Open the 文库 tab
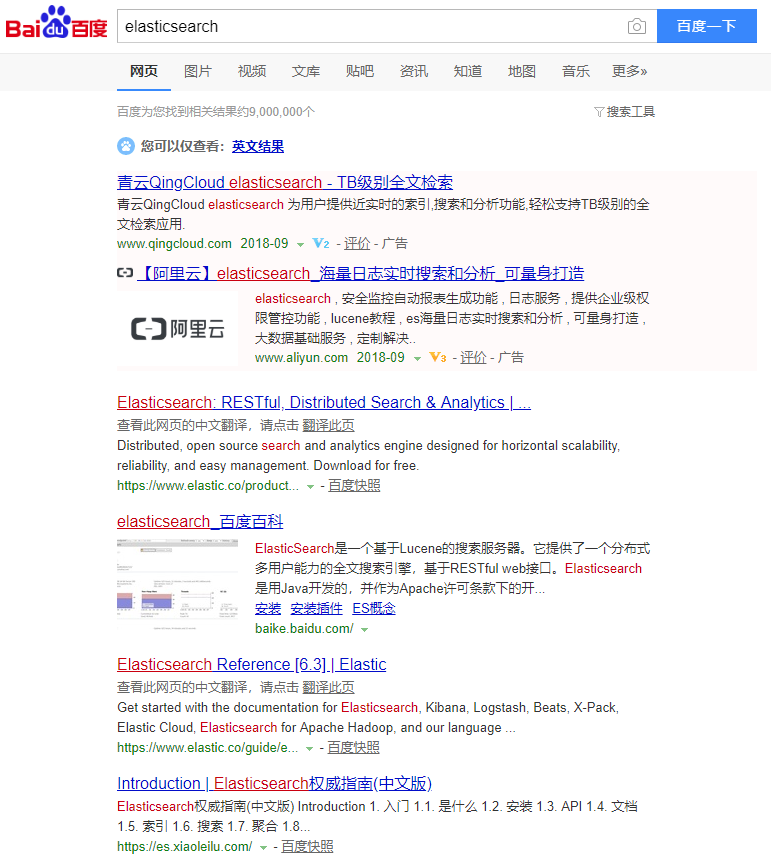This screenshot has width=771, height=863. pos(305,72)
